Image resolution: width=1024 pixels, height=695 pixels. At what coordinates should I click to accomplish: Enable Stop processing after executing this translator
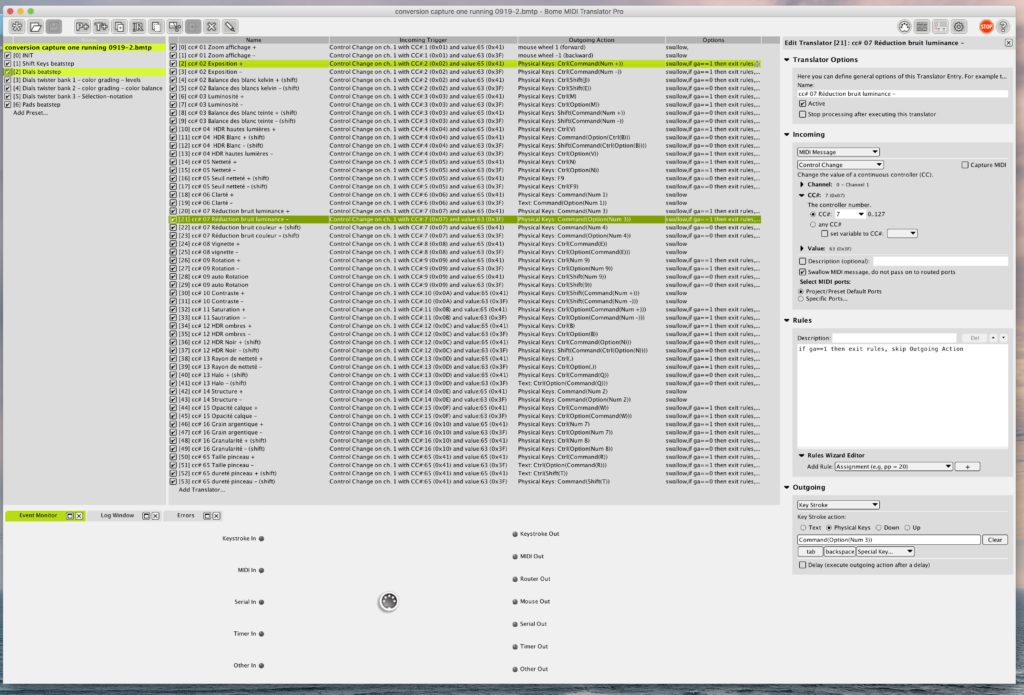803,114
